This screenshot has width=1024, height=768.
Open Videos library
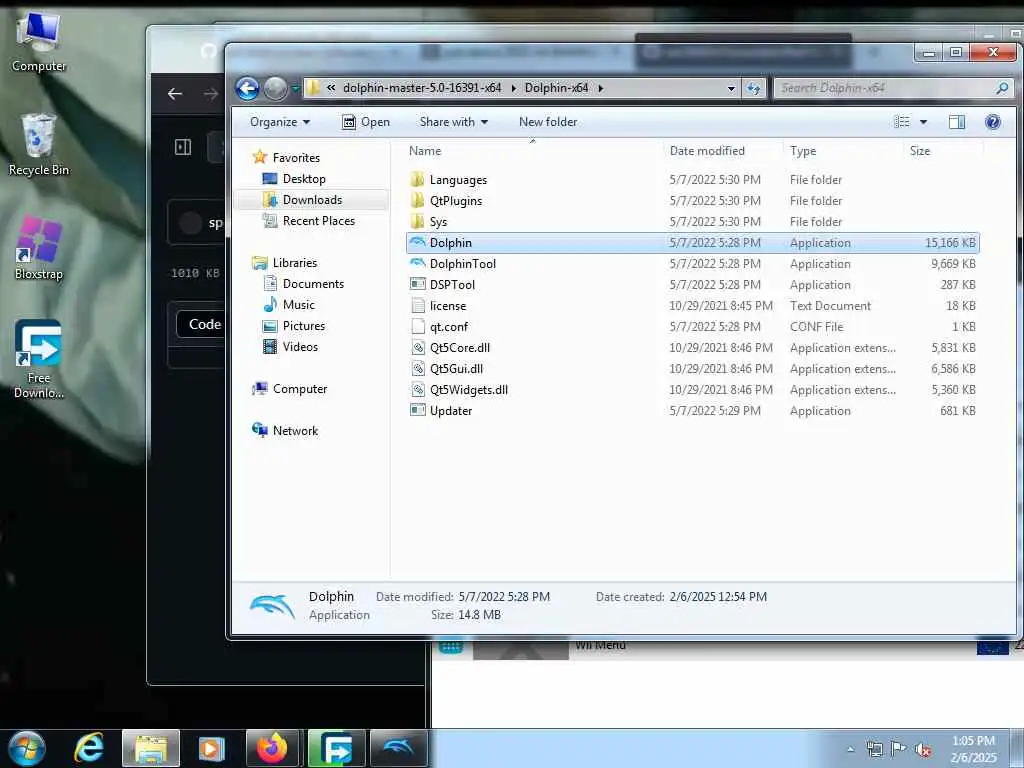(300, 346)
